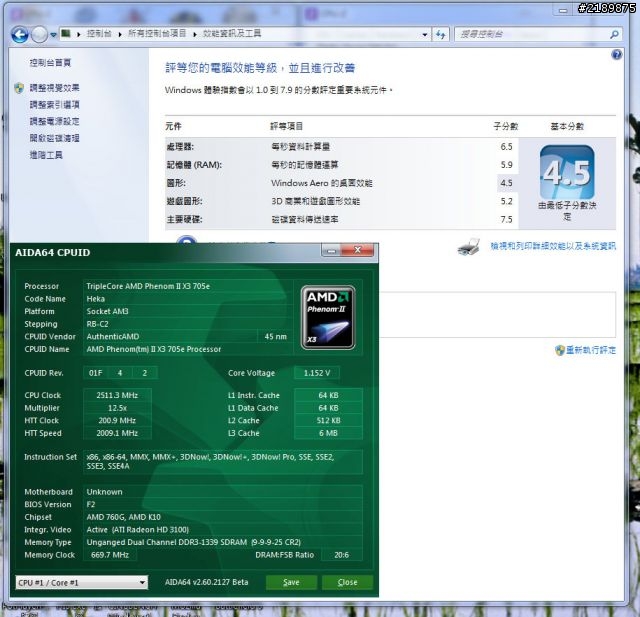Select the Core Voltage value 1.152 V
The image size is (640, 617).
317,373
